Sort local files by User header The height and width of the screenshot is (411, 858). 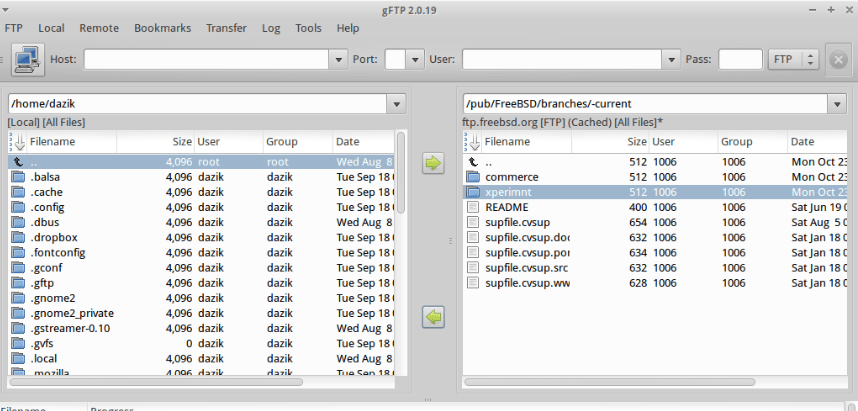point(228,142)
